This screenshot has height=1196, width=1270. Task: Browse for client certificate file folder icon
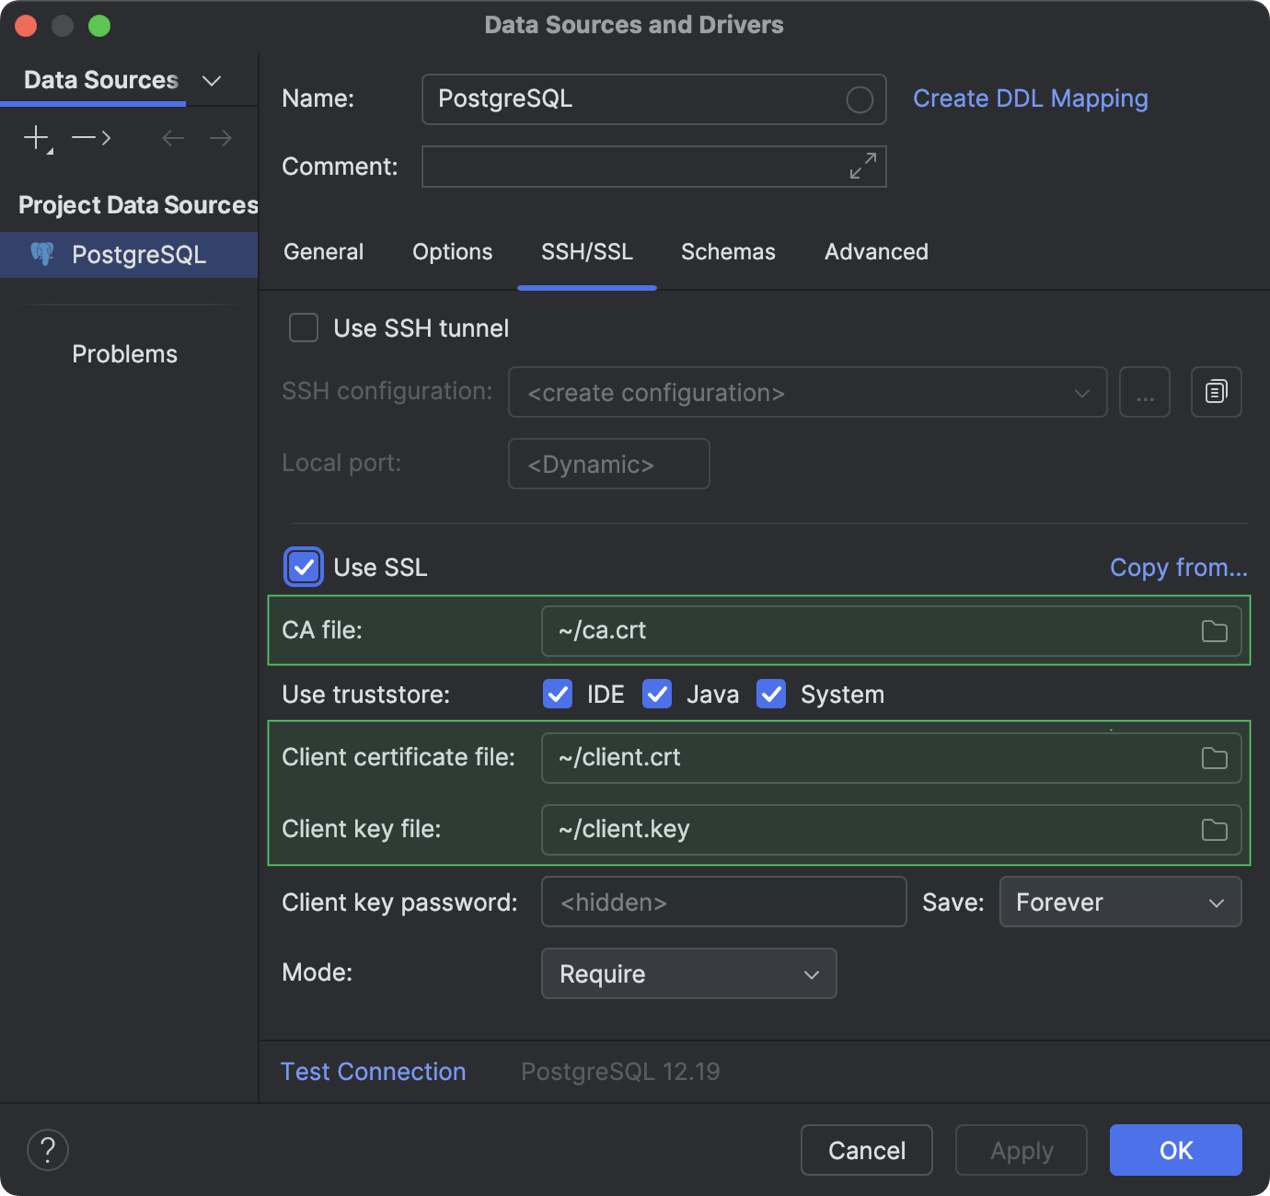click(x=1214, y=758)
